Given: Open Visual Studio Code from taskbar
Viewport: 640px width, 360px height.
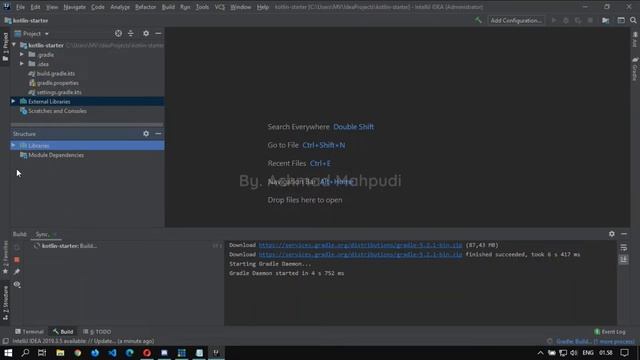Looking at the screenshot, I should [113, 353].
